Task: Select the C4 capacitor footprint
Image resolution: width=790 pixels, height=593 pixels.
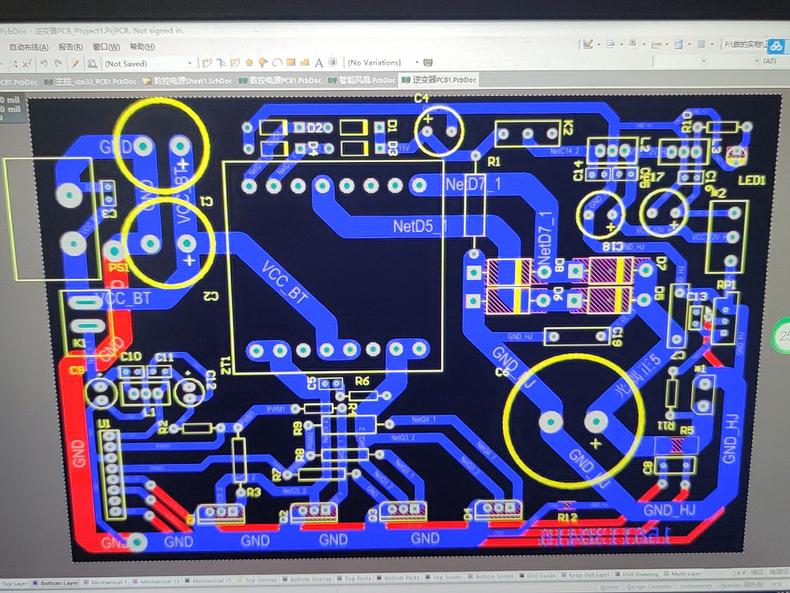Action: pos(439,131)
